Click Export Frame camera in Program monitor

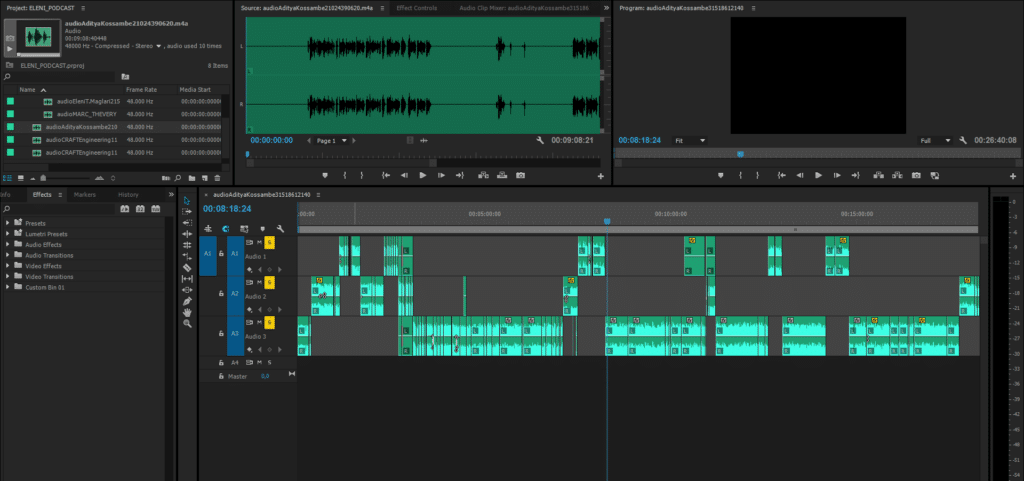[x=916, y=175]
